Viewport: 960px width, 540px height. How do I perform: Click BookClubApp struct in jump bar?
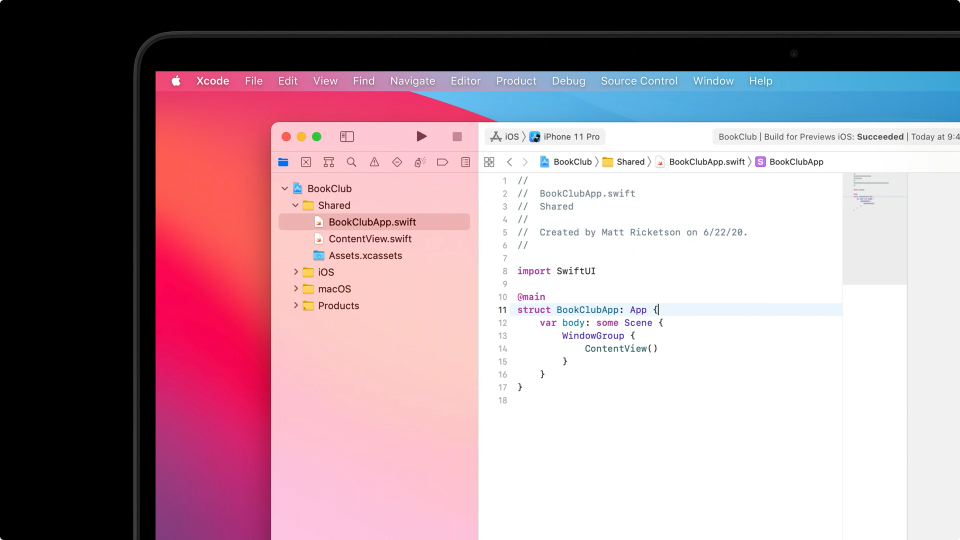tap(789, 162)
